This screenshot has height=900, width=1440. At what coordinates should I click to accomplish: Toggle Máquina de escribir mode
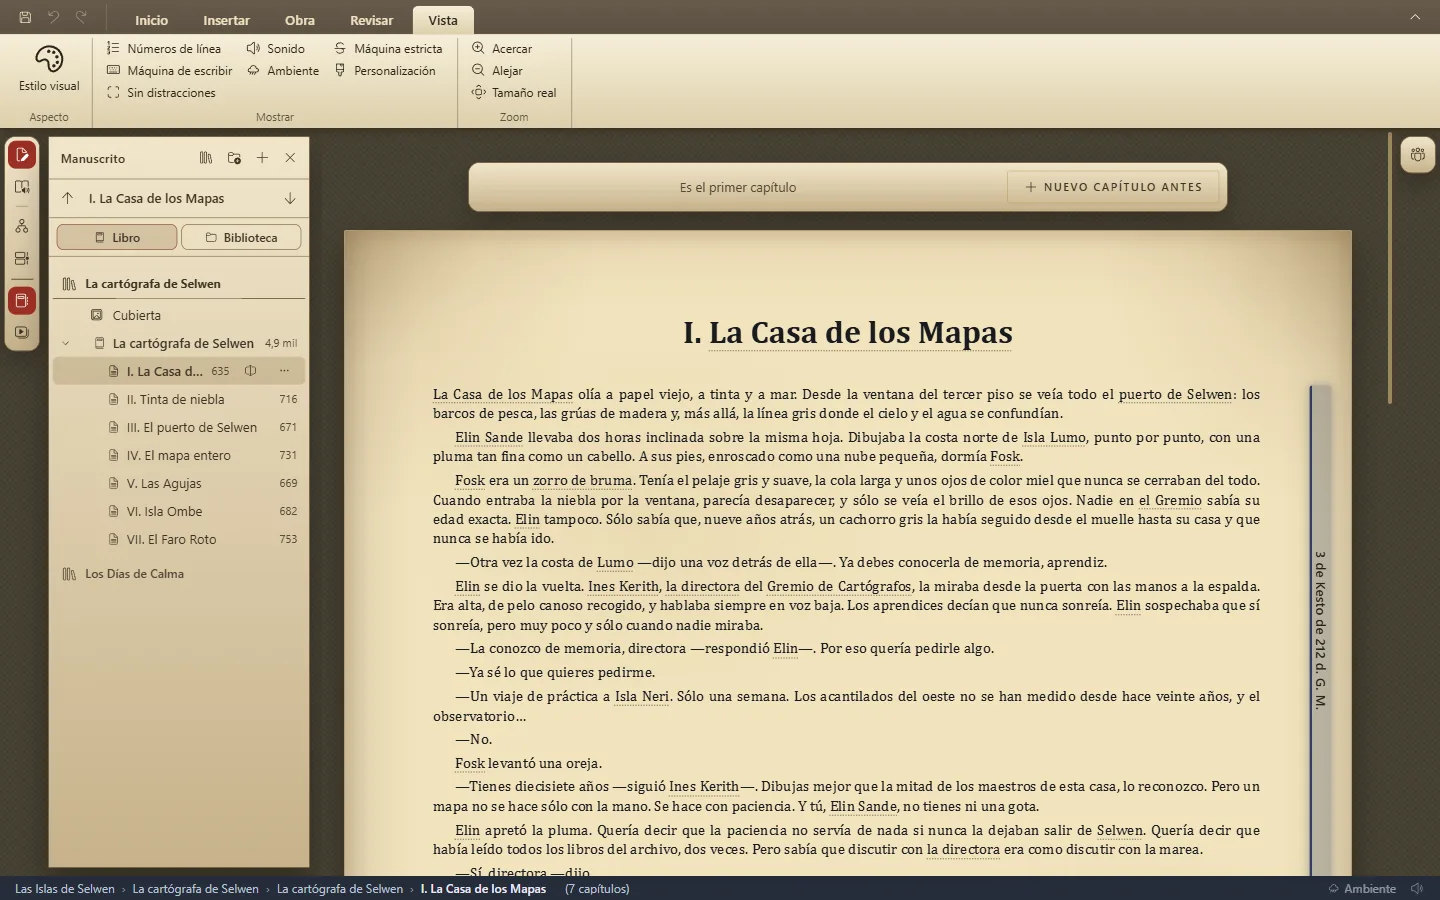[169, 70]
